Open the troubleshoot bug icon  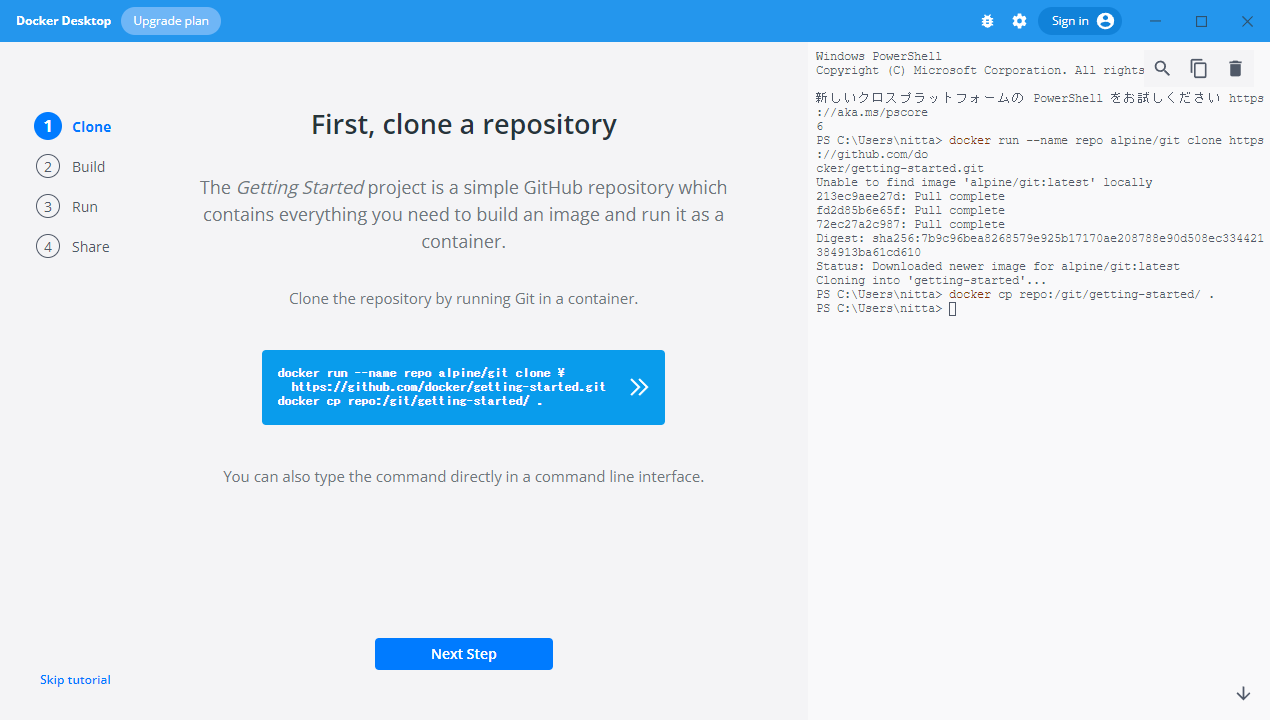(987, 21)
